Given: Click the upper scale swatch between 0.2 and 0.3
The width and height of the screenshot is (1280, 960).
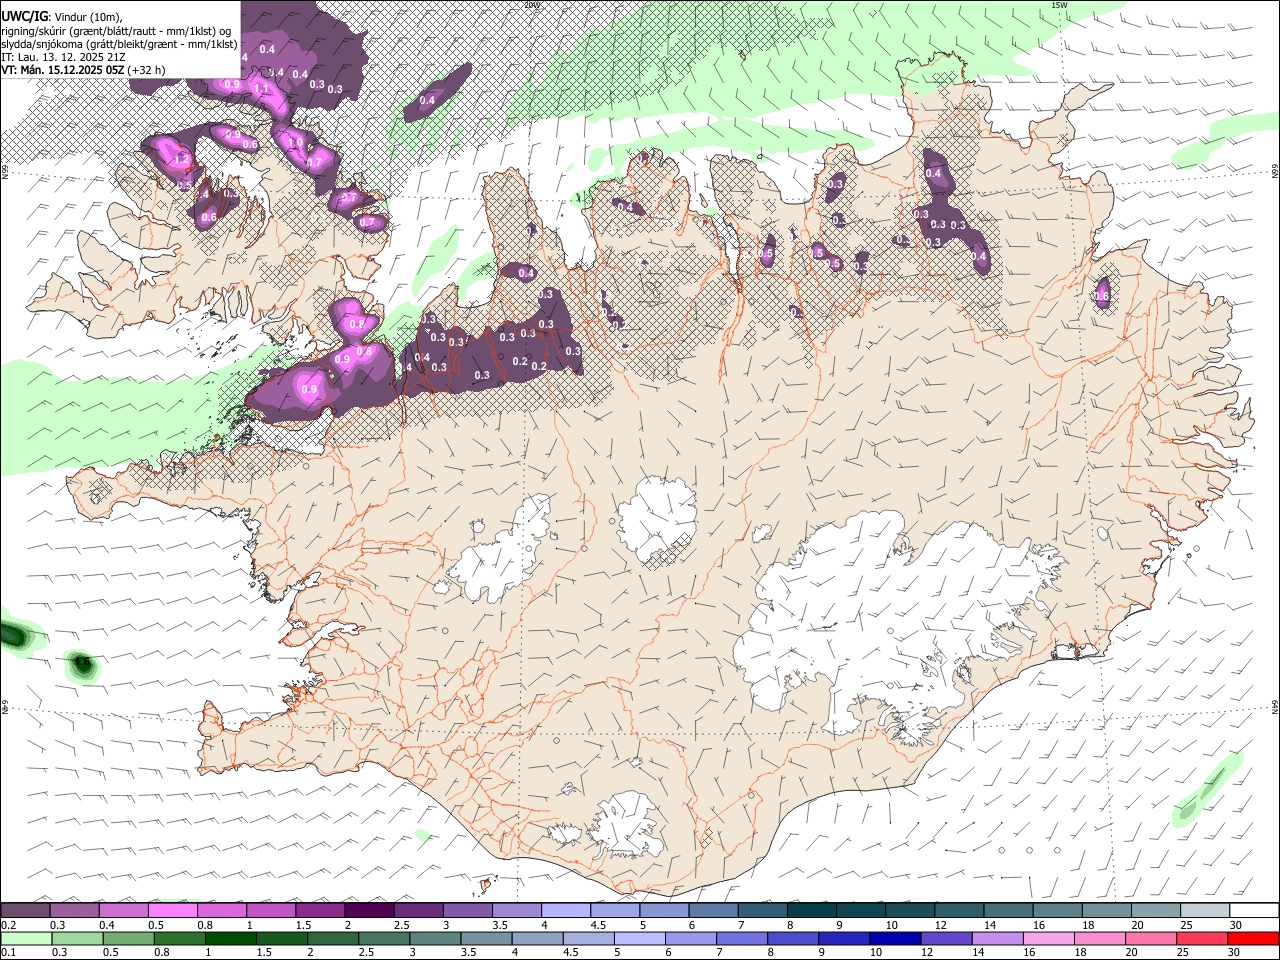Looking at the screenshot, I should tap(26, 911).
